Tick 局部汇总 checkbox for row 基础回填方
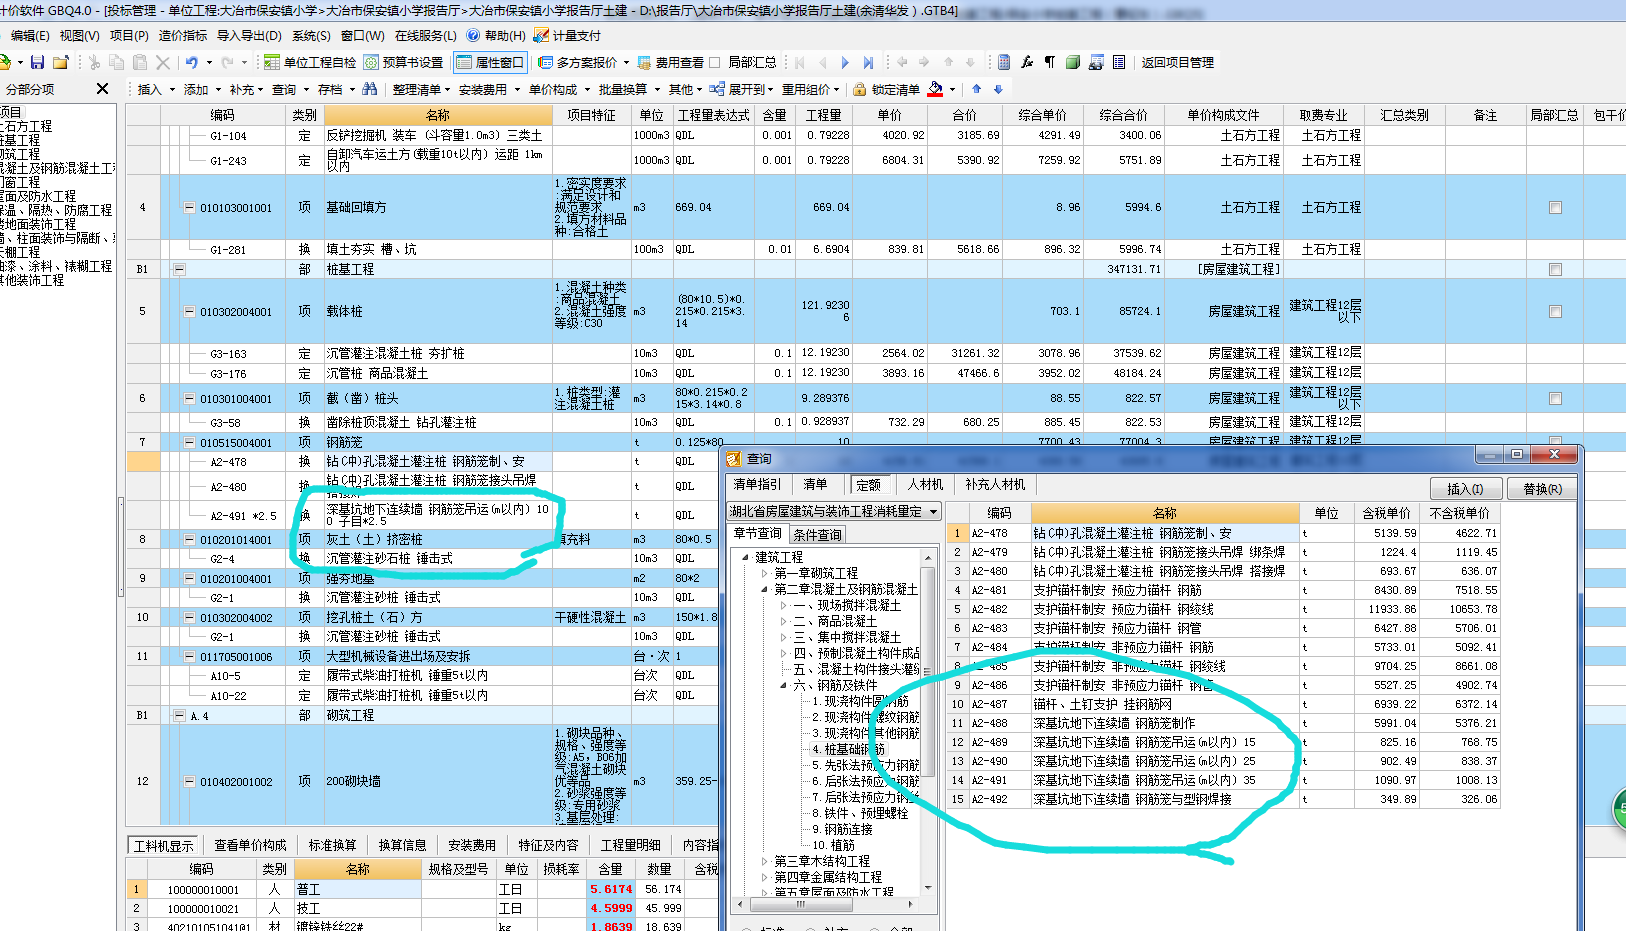This screenshot has width=1626, height=931. click(x=1555, y=208)
